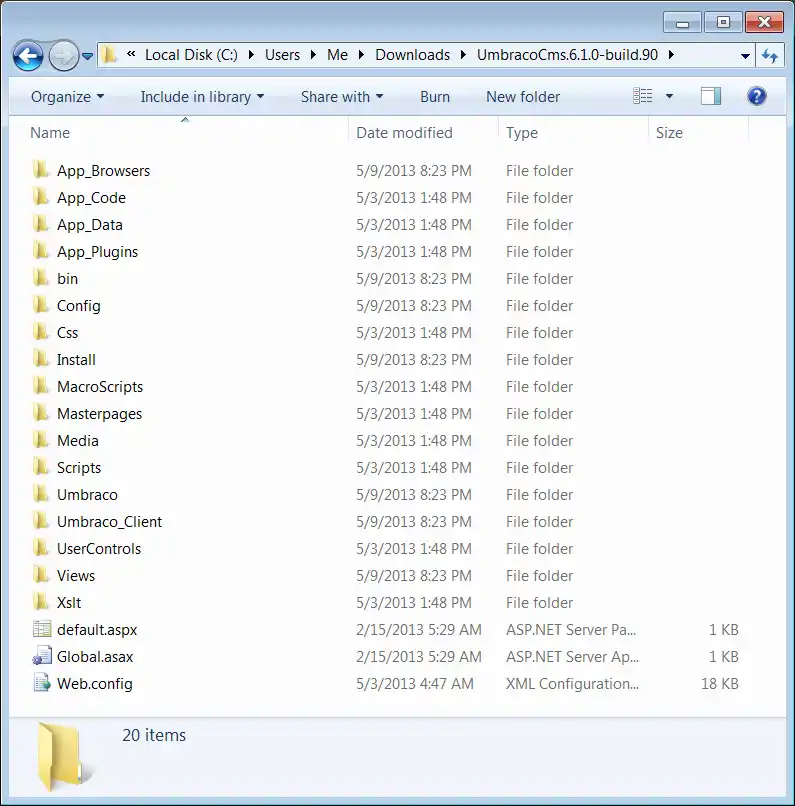Click the large folder icon in details pane
This screenshot has width=795, height=806.
63,756
